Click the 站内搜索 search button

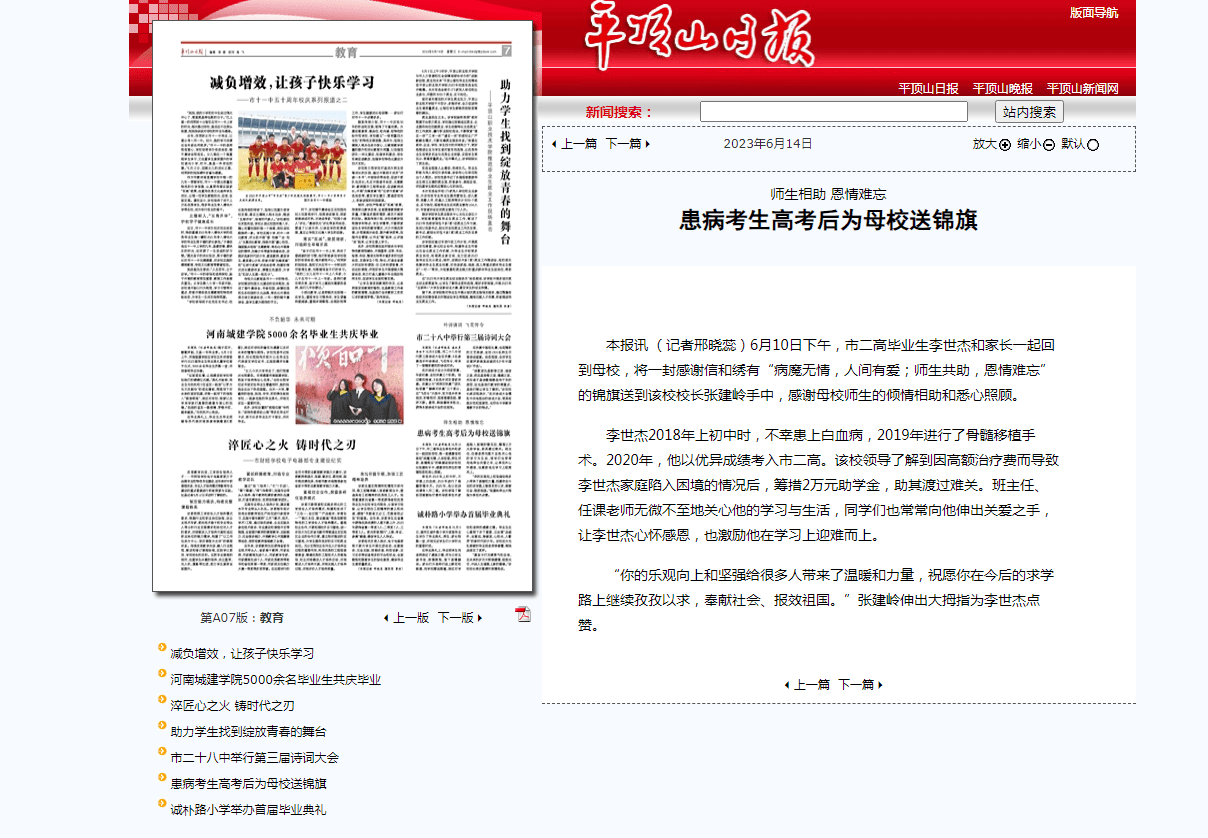(1029, 112)
